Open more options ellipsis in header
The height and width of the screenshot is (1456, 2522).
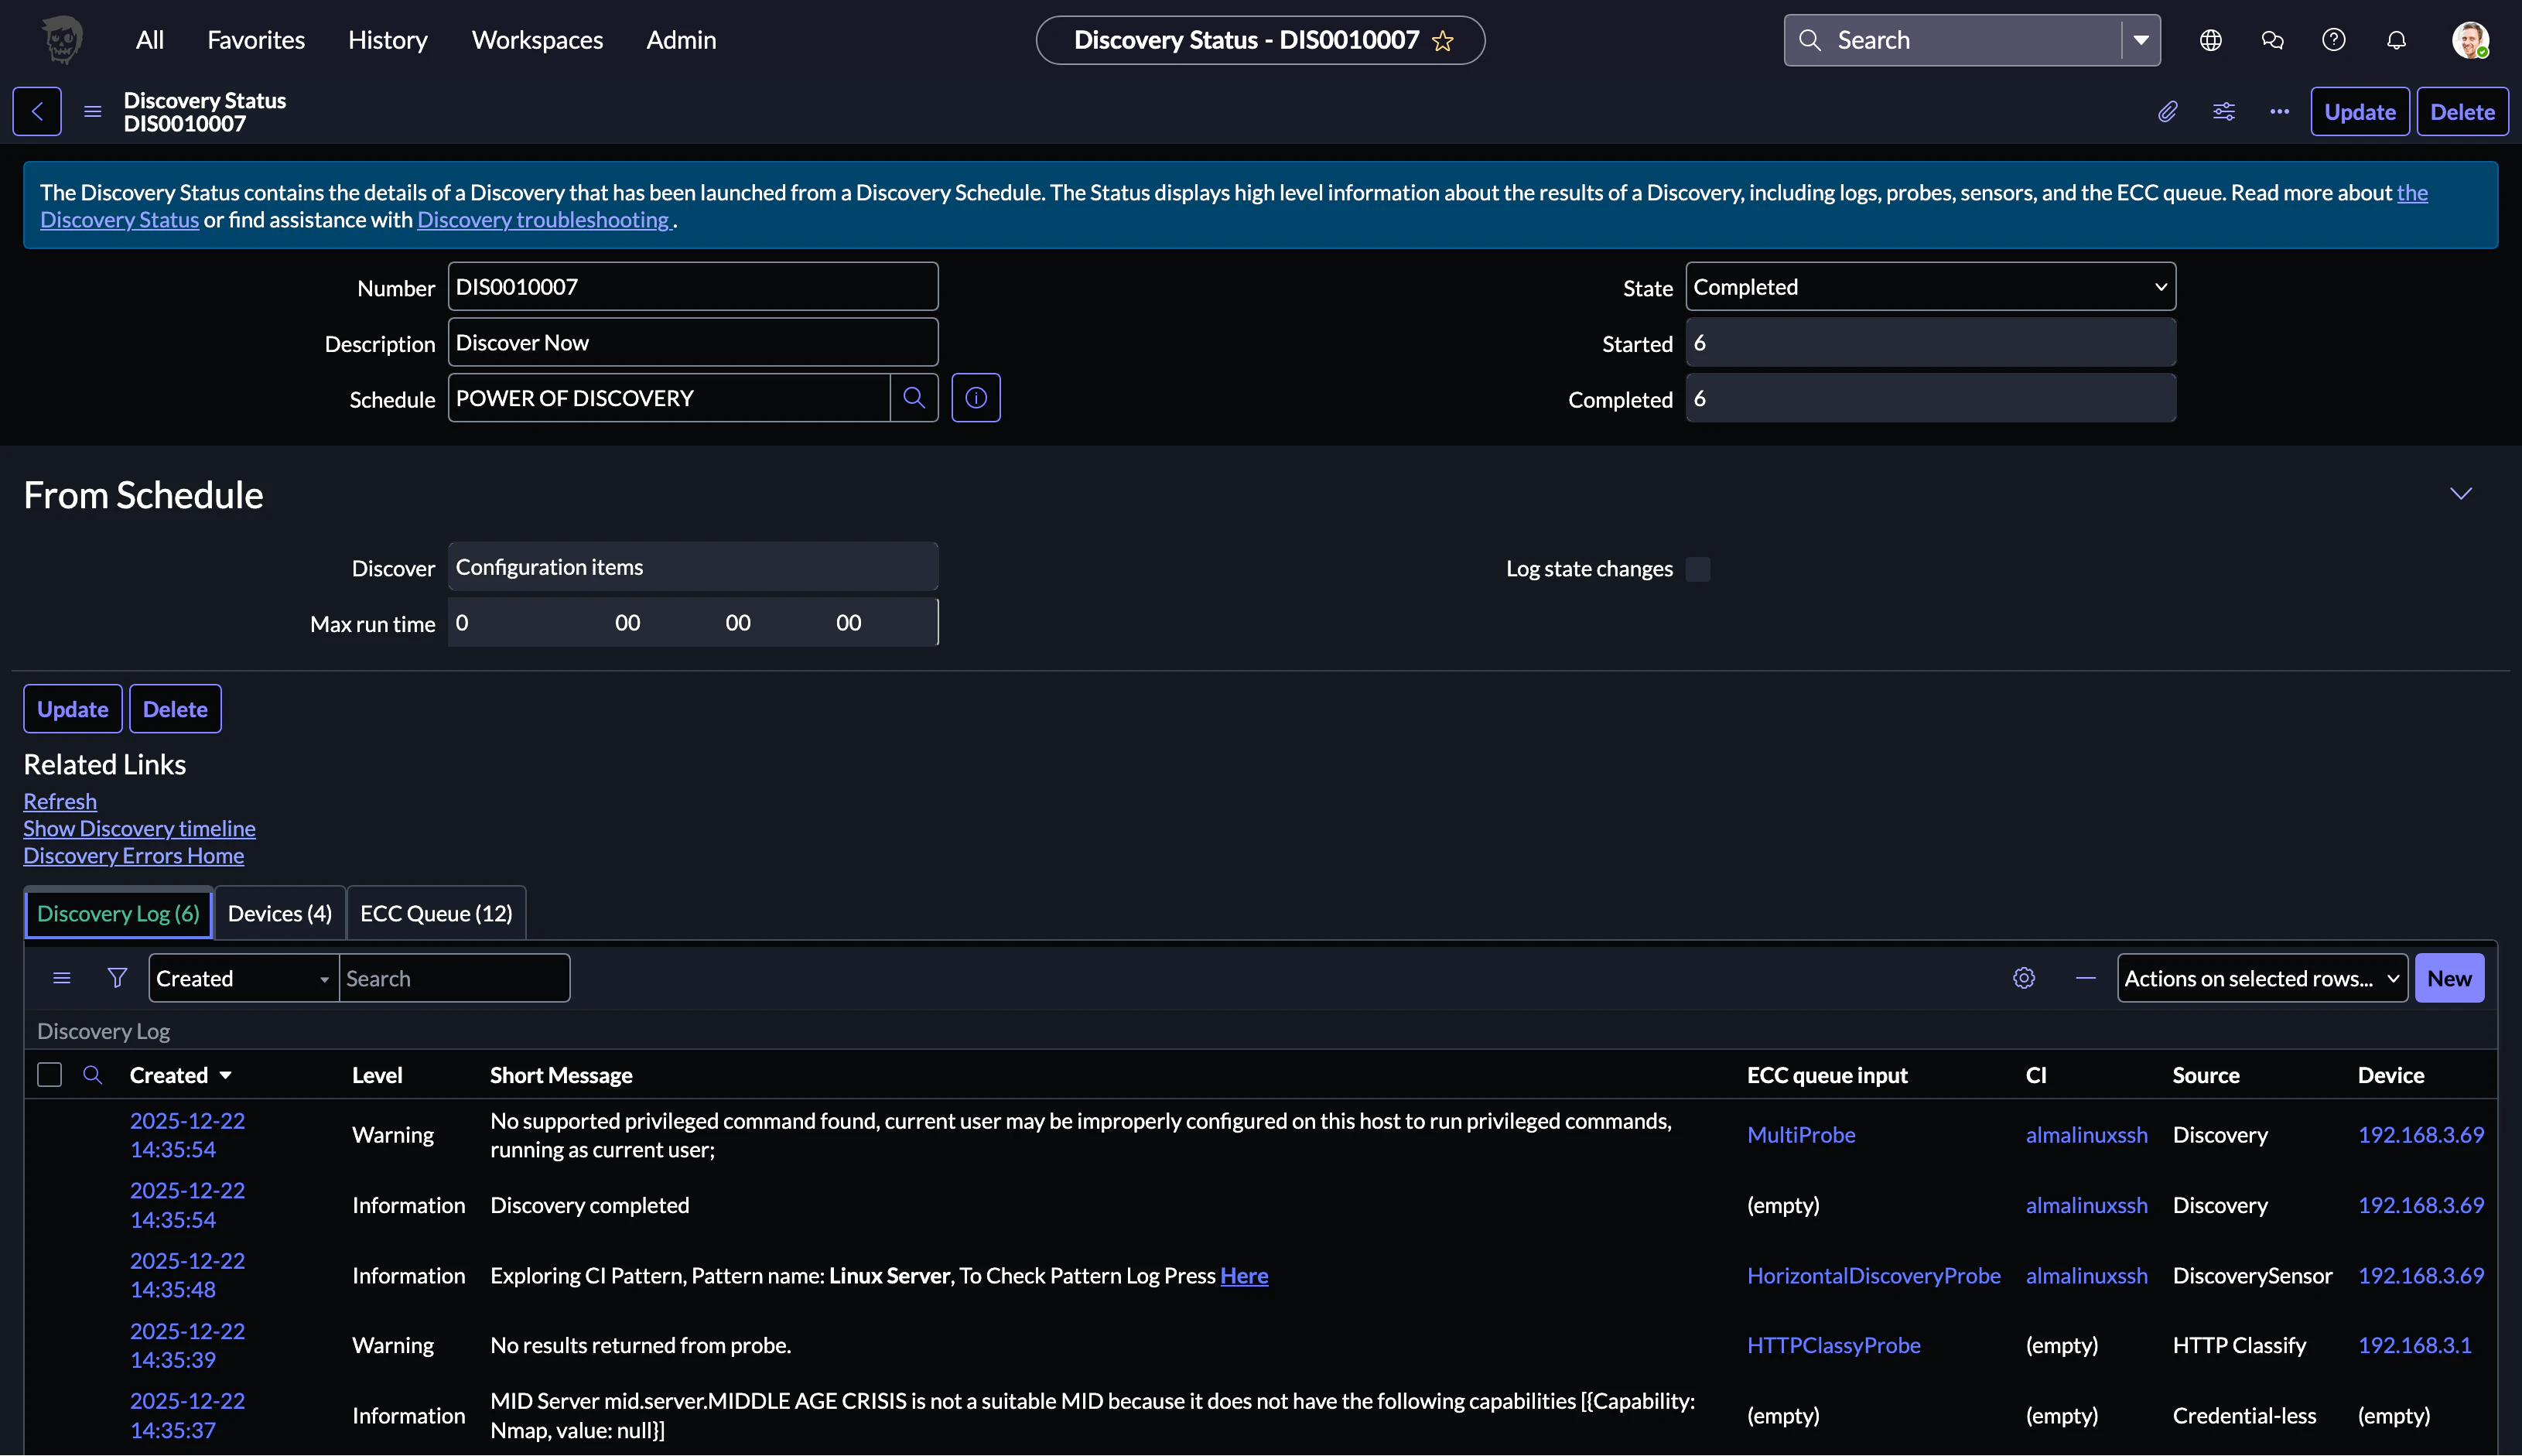pos(2279,111)
